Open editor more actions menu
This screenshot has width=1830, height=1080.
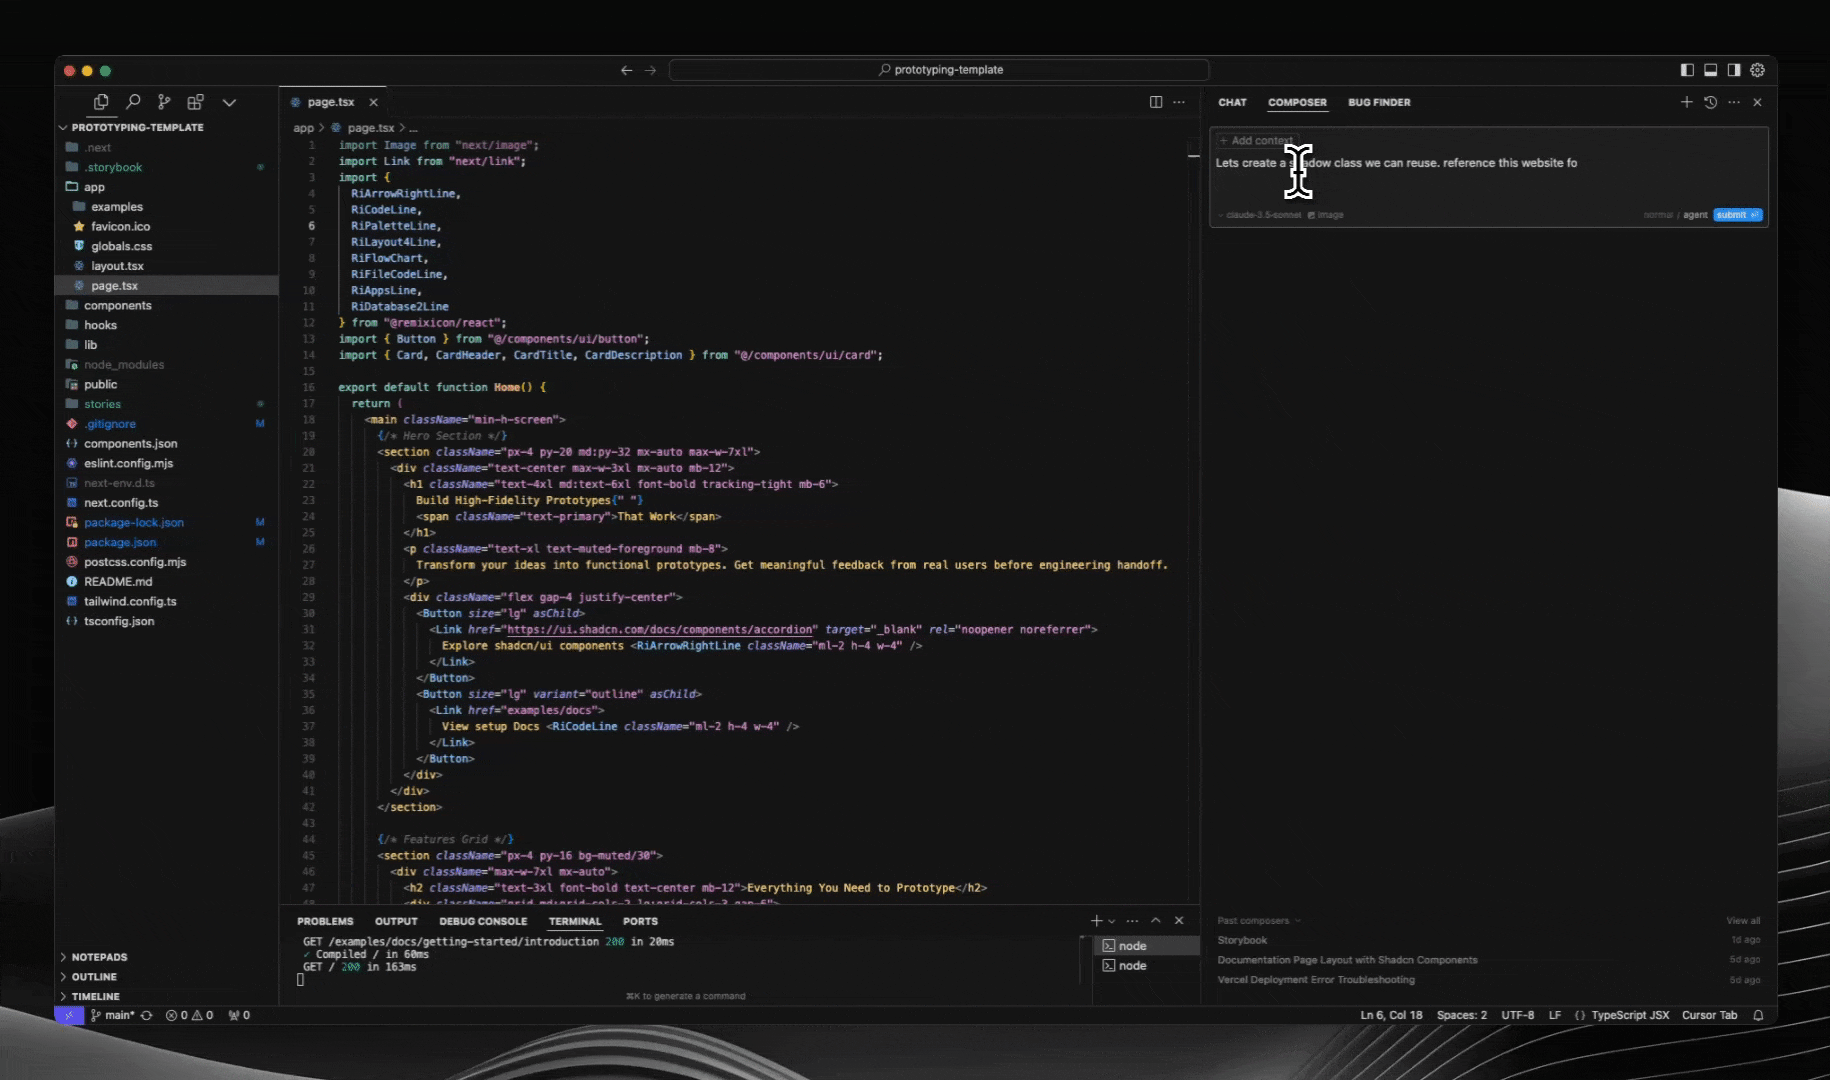(x=1179, y=102)
